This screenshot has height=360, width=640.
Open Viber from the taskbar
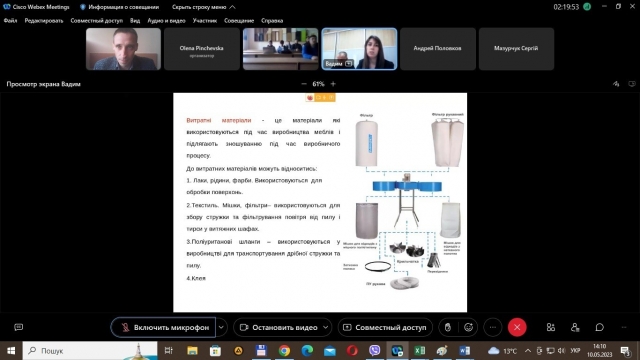pos(374,351)
